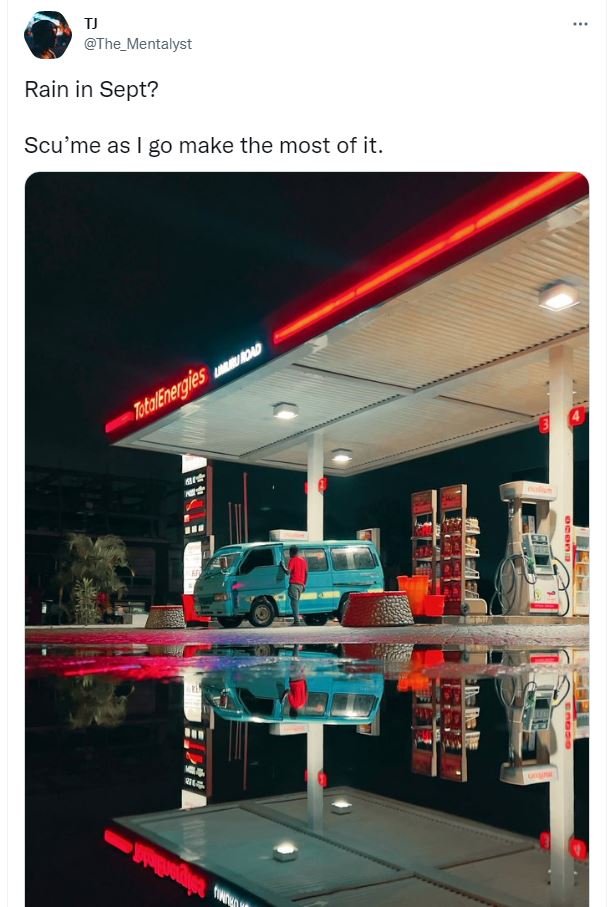Screen dimensions: 615x907
Task: Click the red number 3 pillar marker
Action: pyautogui.click(x=544, y=424)
